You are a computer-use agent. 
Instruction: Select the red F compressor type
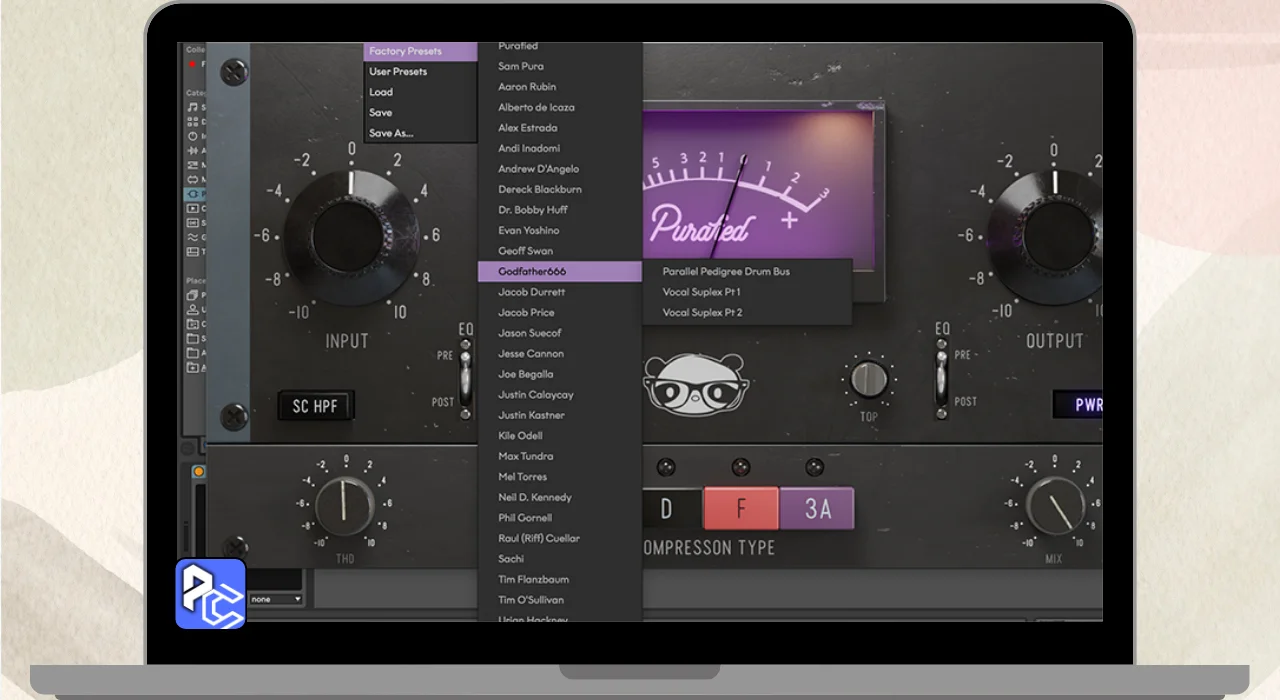[741, 508]
